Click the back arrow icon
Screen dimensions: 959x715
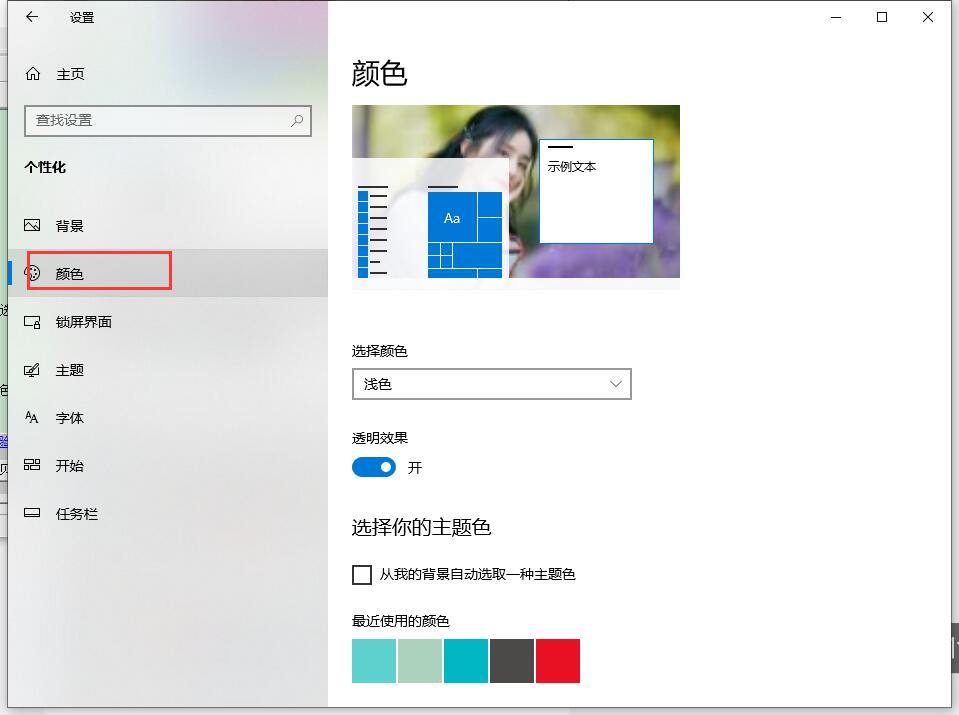[x=30, y=16]
